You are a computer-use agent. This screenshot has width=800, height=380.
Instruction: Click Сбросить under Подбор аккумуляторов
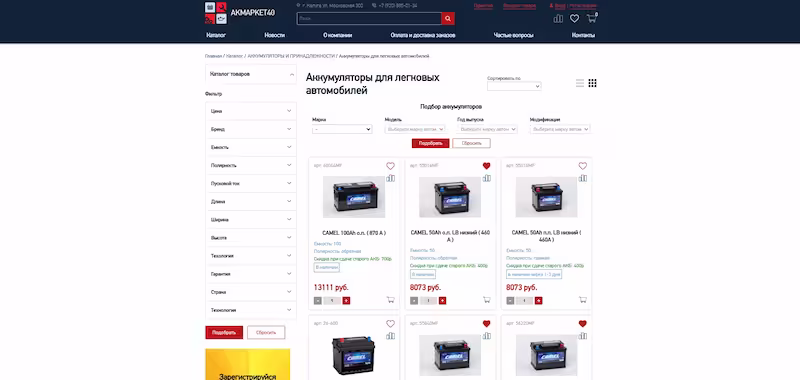point(471,143)
